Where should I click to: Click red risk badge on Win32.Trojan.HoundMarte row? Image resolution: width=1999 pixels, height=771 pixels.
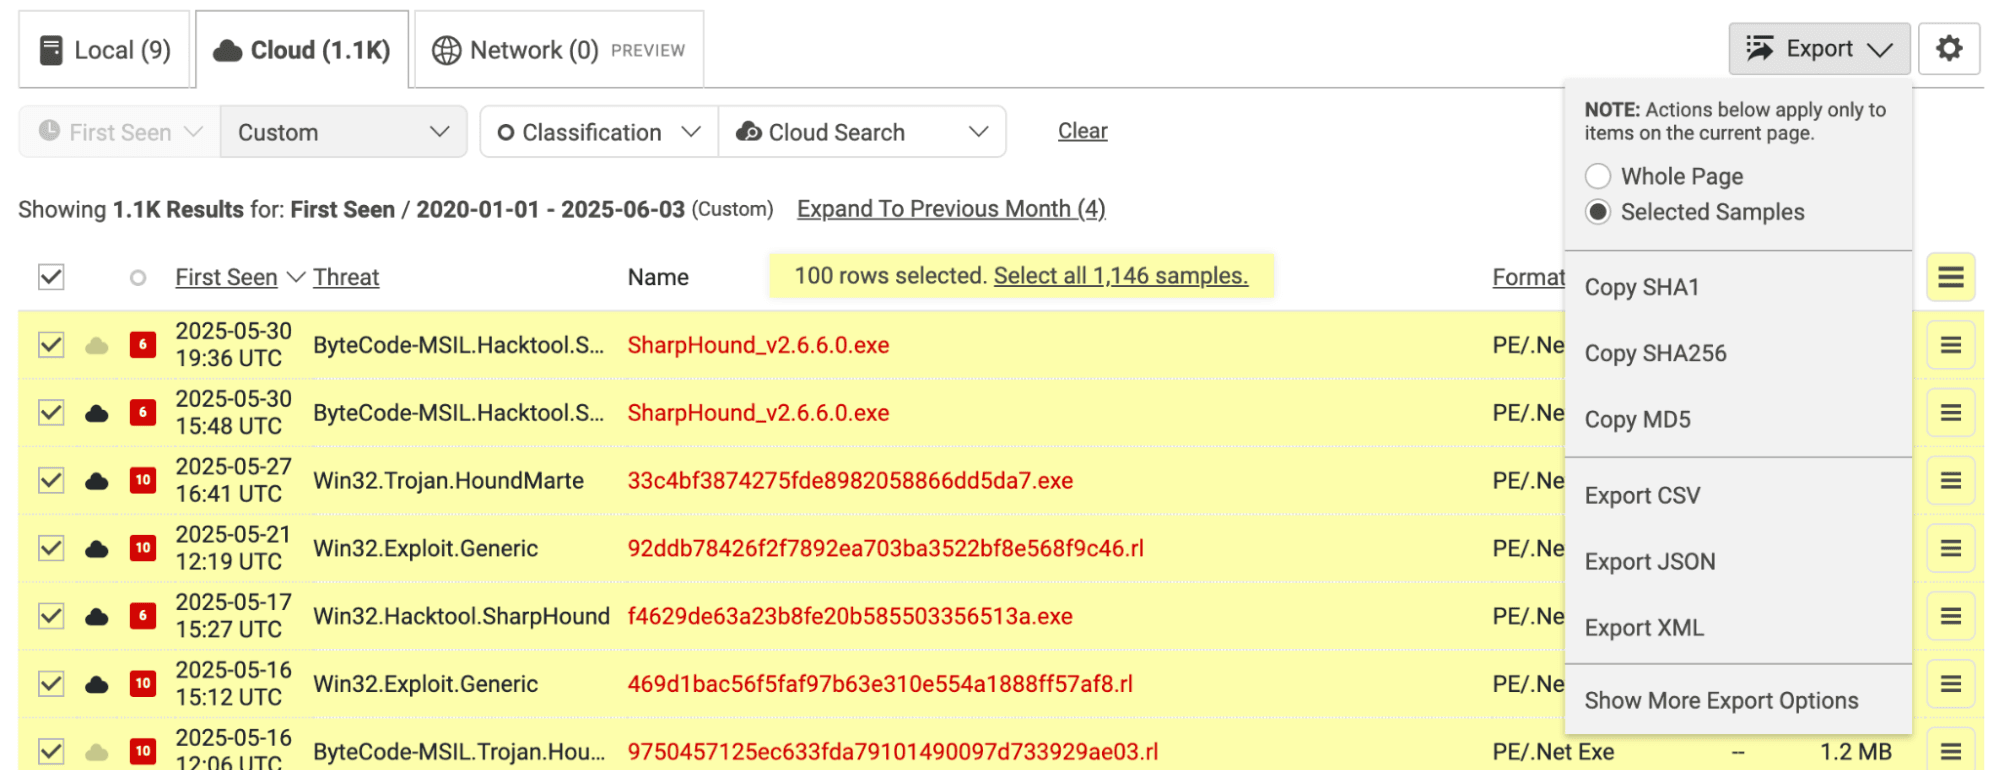[x=143, y=481]
